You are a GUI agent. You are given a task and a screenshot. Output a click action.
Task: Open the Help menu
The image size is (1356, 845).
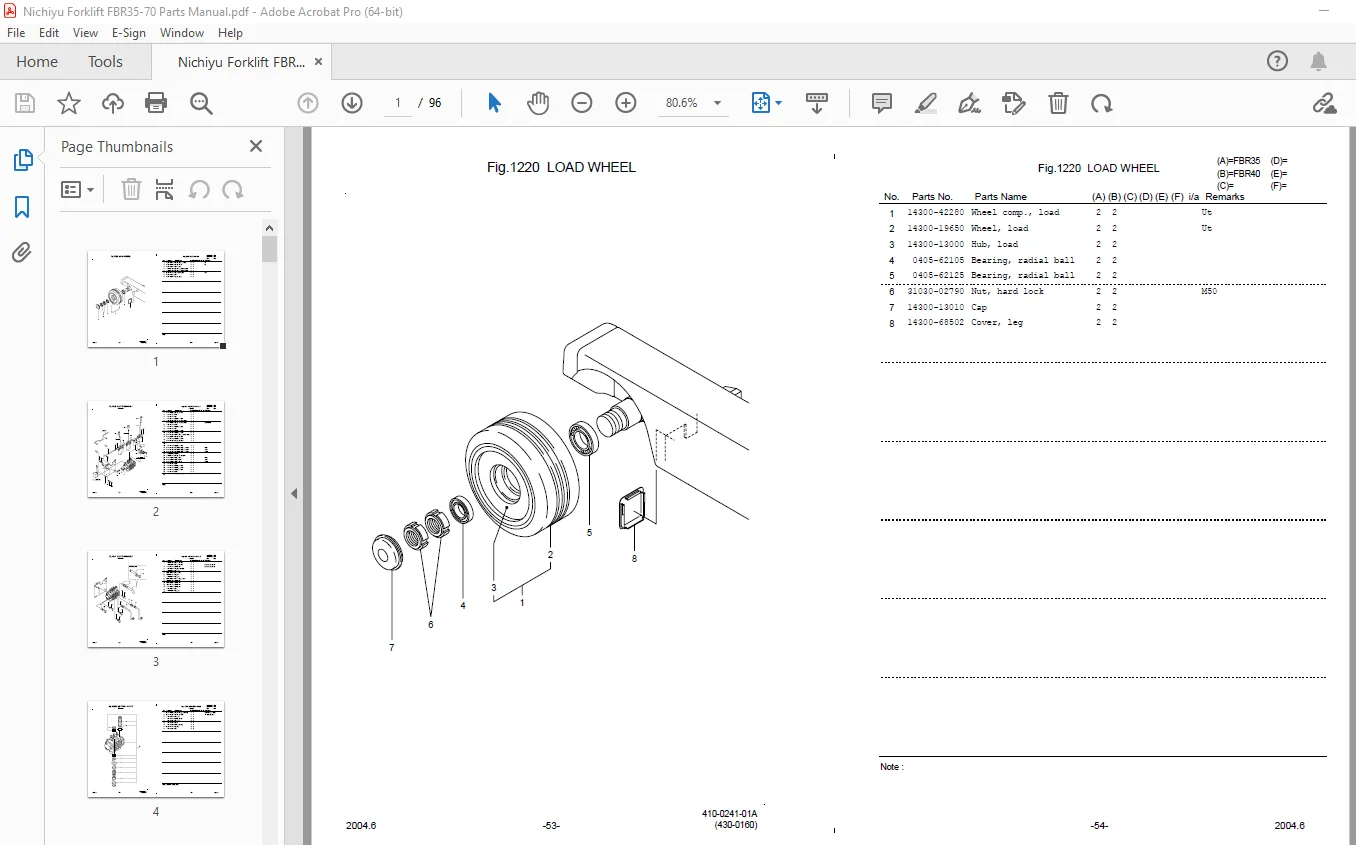[x=230, y=32]
